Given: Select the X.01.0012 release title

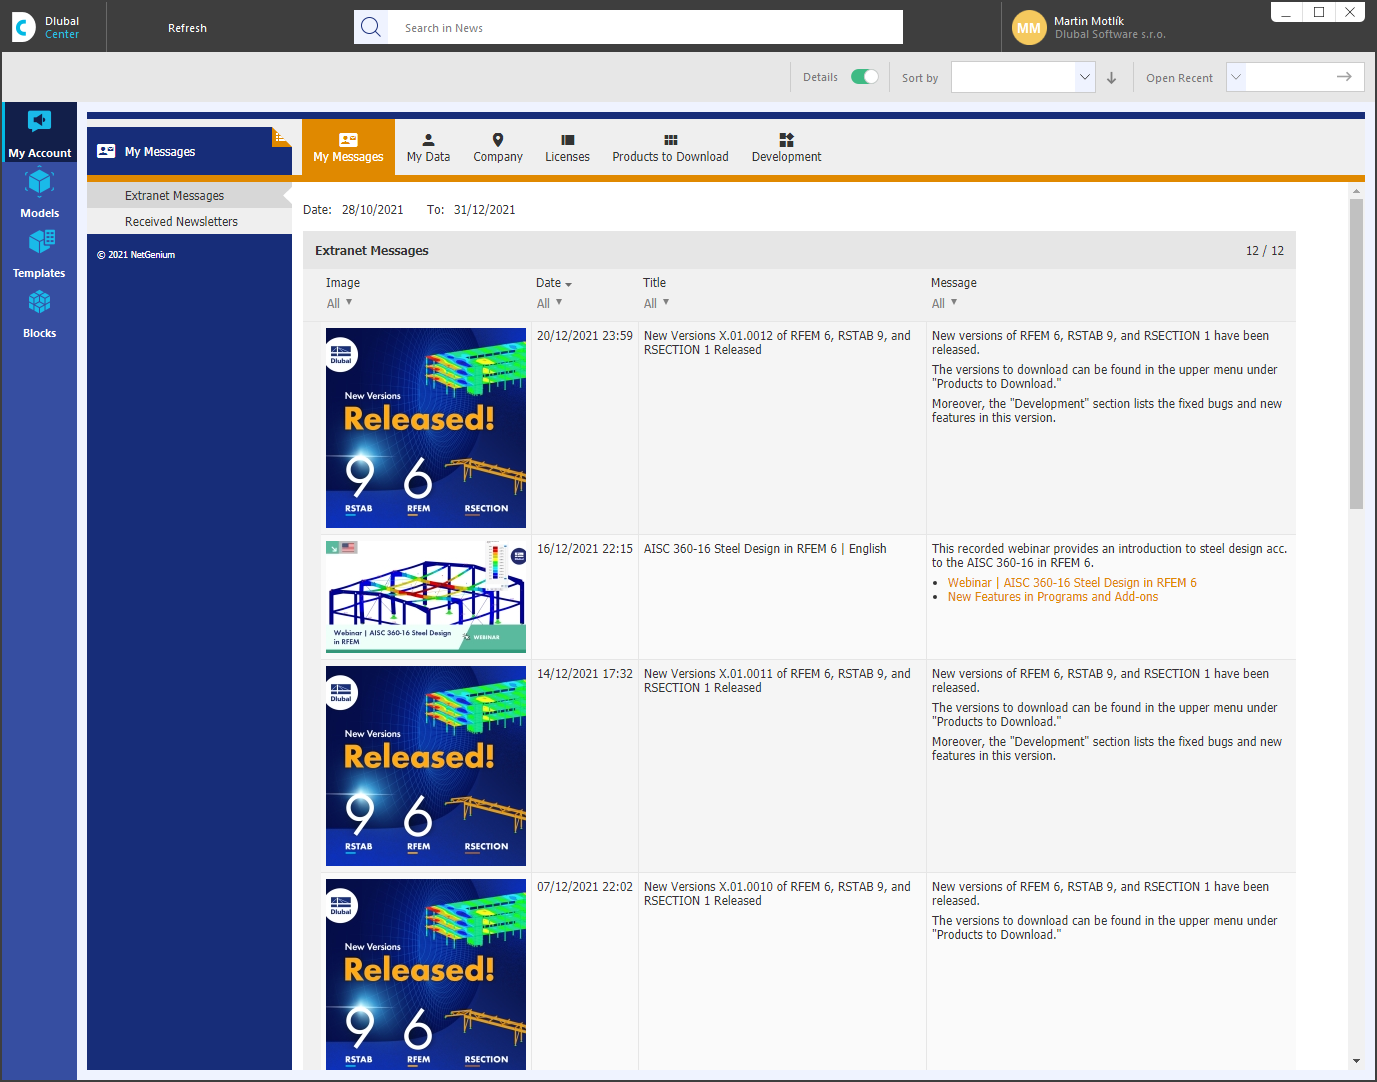Looking at the screenshot, I should (x=777, y=343).
